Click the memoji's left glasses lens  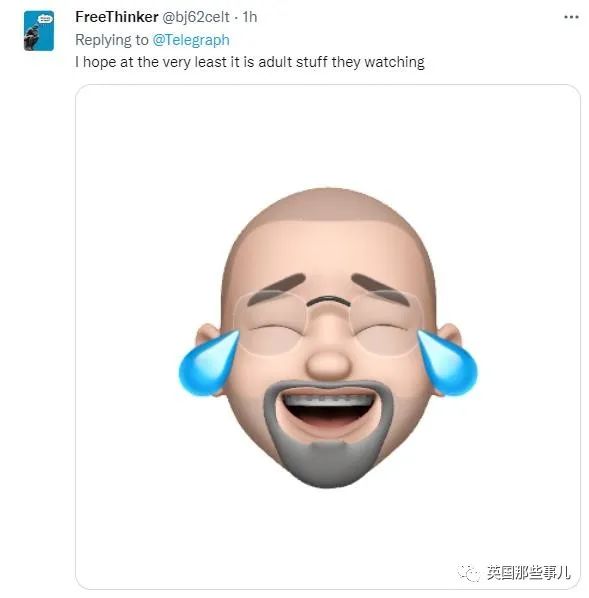[x=272, y=323]
